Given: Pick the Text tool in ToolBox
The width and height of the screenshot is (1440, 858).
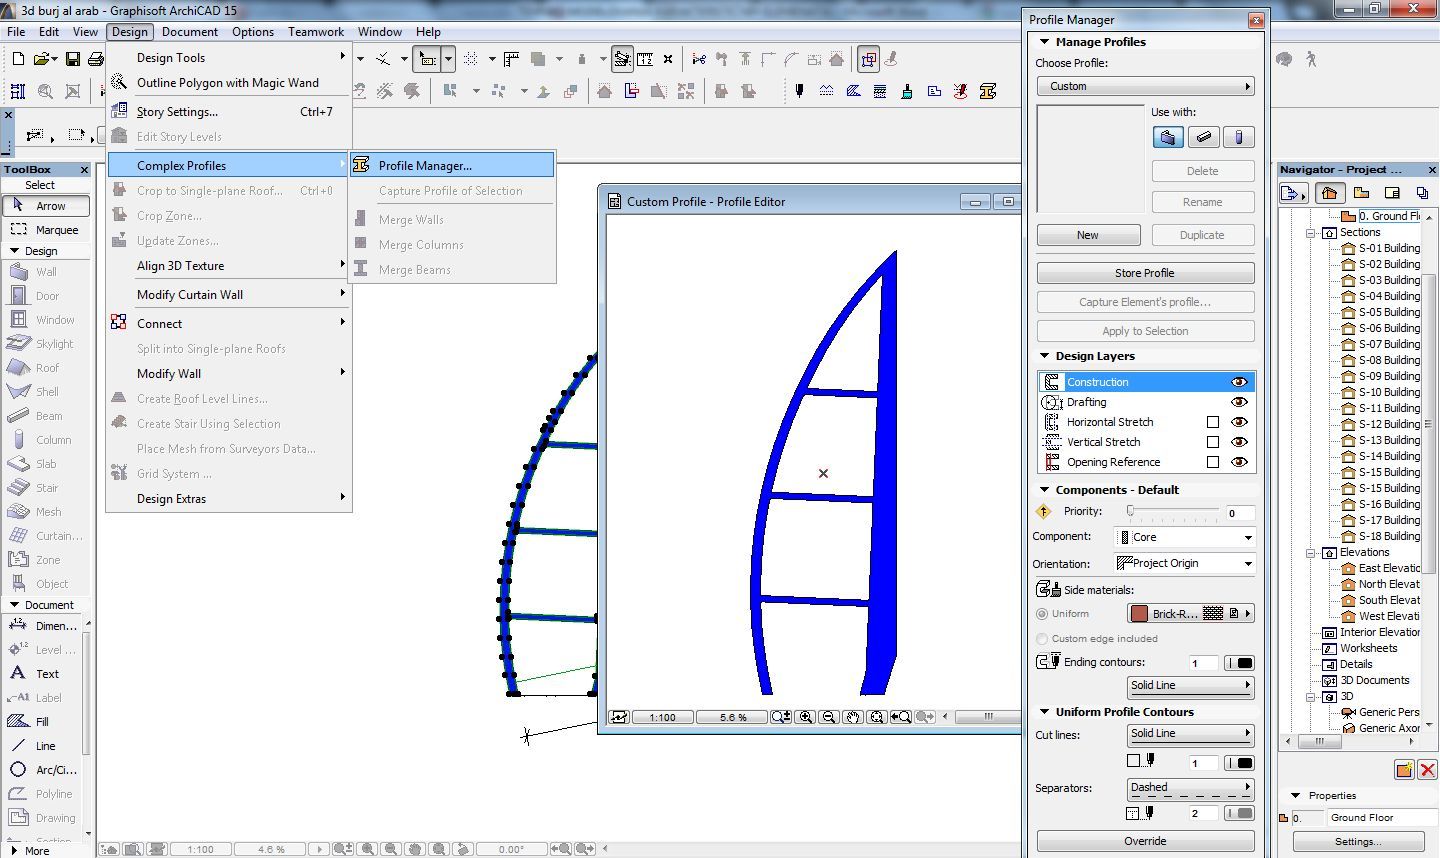Looking at the screenshot, I should tap(46, 674).
